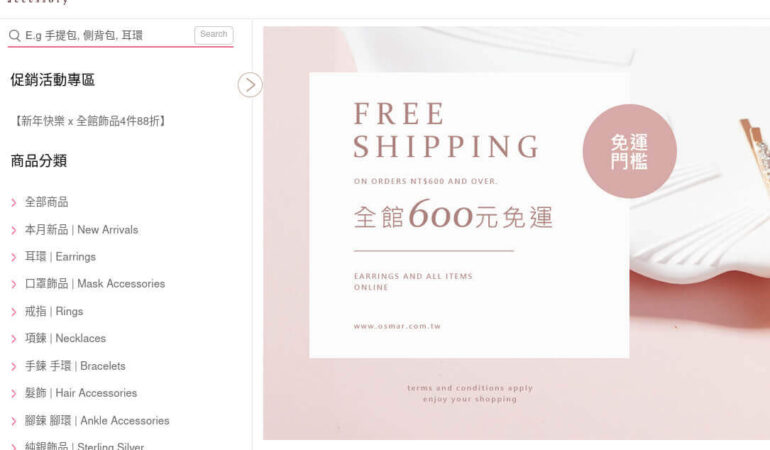Click the chevron beside Necklaces
Screen dimensions: 770x450
click(x=14, y=338)
